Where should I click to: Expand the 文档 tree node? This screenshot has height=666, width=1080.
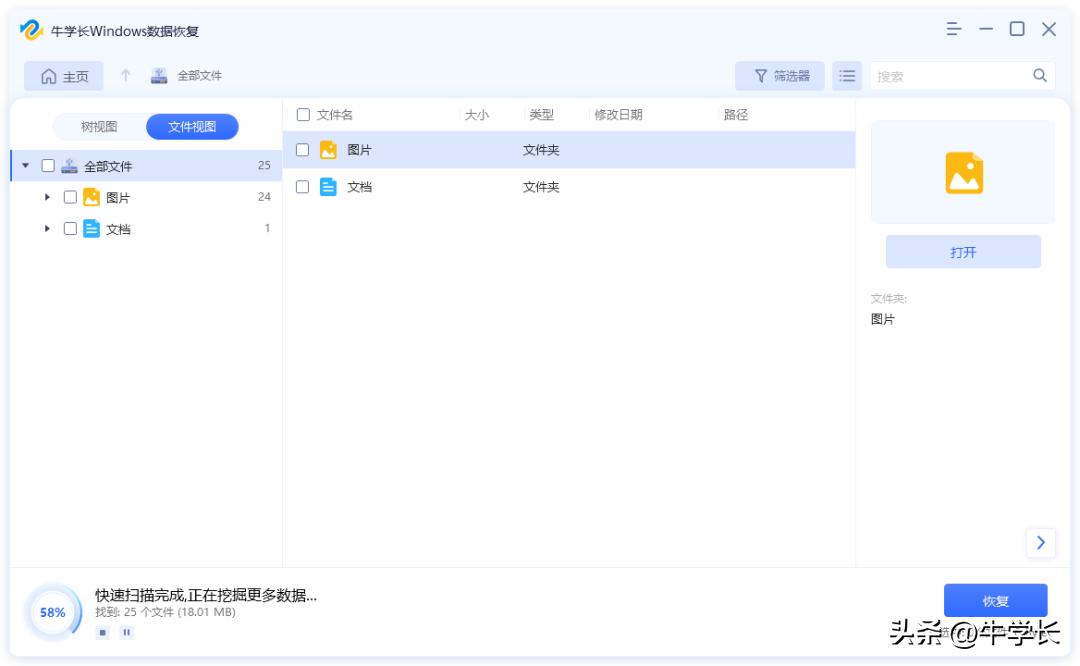click(46, 228)
